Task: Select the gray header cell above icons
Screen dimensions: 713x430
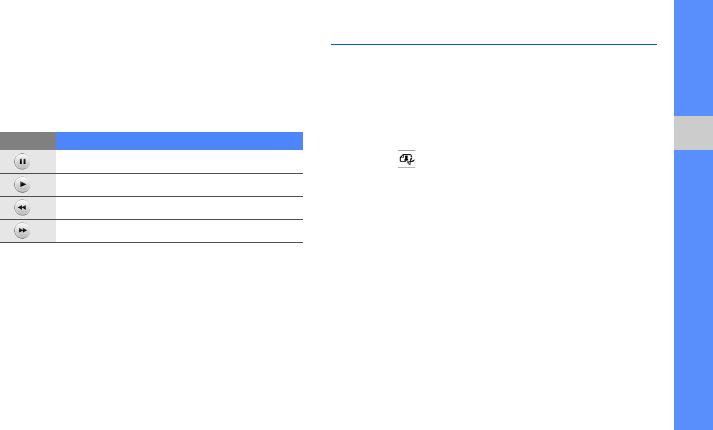Action: [27, 140]
